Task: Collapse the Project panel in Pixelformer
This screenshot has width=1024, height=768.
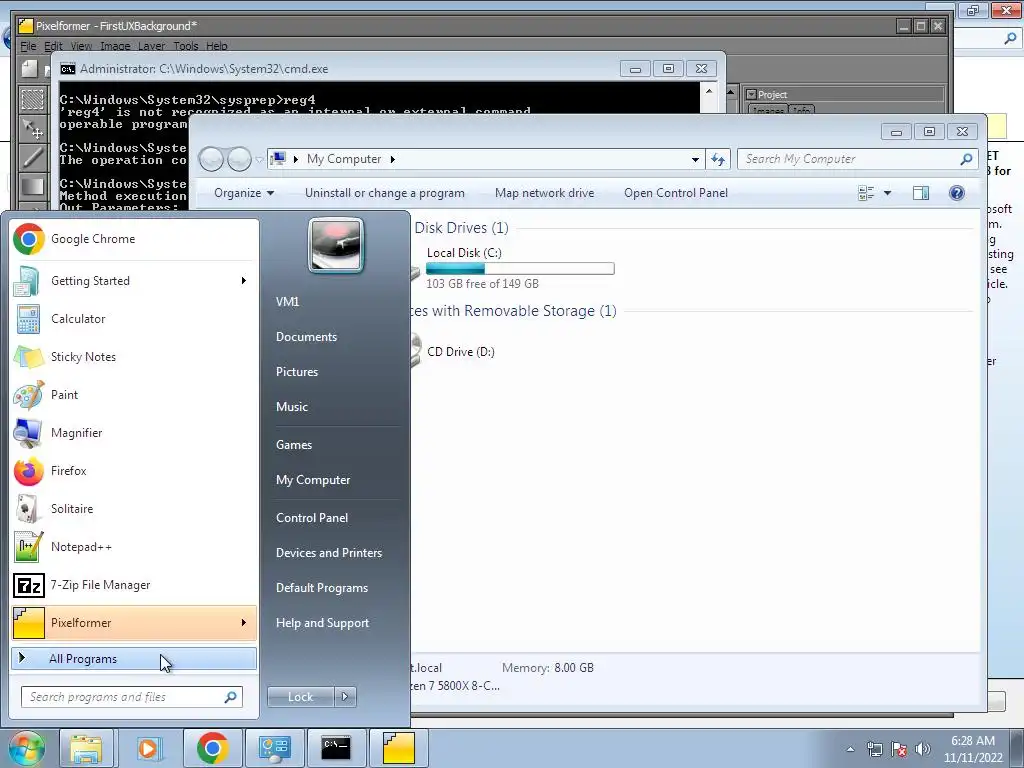Action: tap(751, 95)
